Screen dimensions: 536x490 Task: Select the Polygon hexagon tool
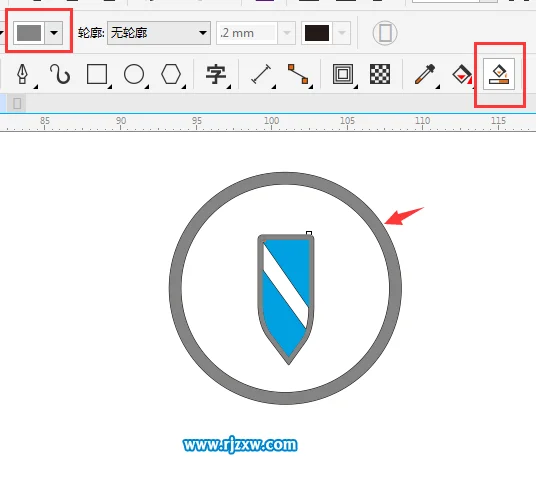[x=171, y=74]
